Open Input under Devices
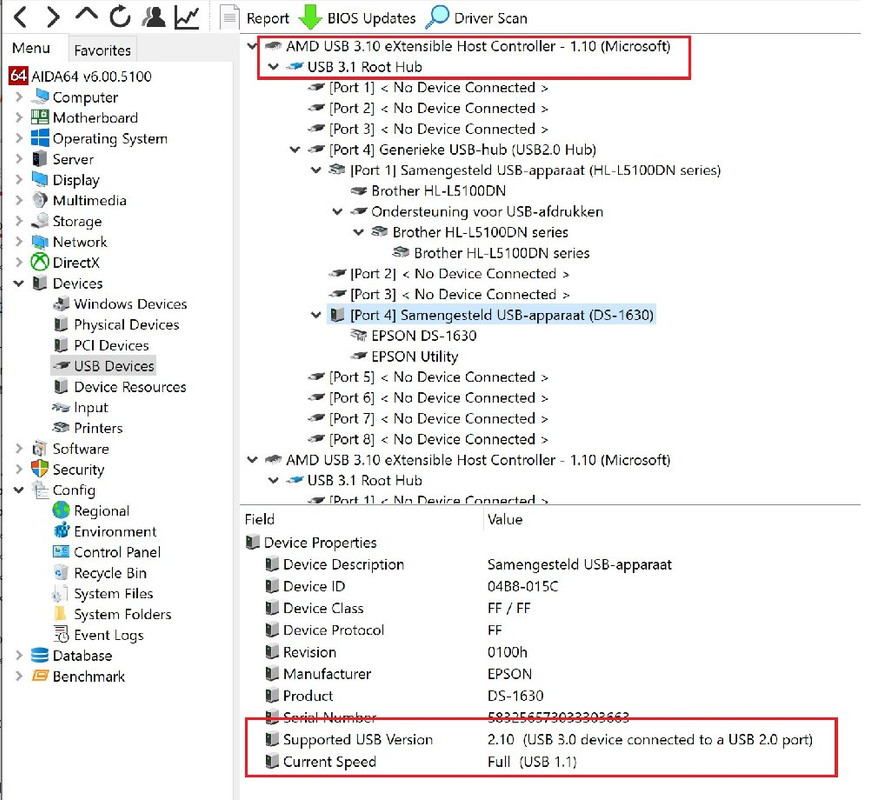Screen dimensions: 890x800 90,407
